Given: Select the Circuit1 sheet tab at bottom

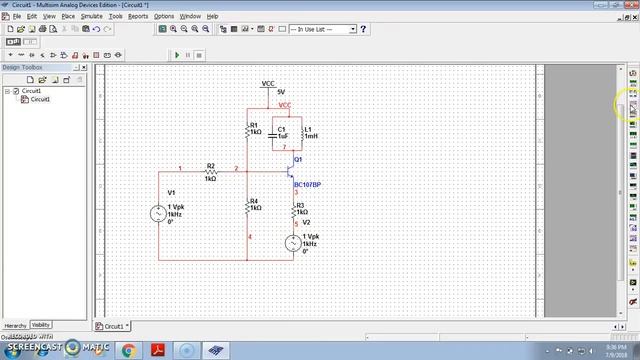Looking at the screenshot, I should click(112, 326).
